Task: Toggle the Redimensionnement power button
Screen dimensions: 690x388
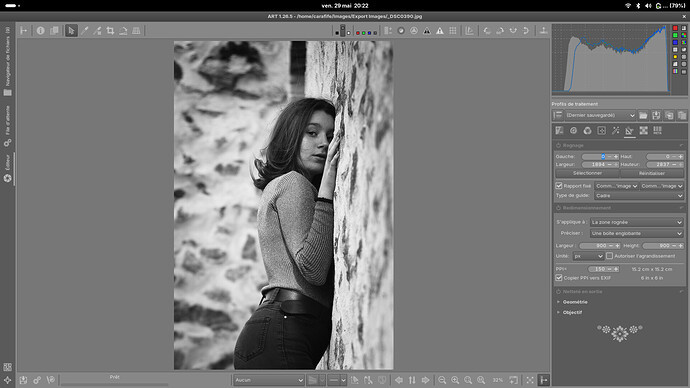Action: coord(558,208)
